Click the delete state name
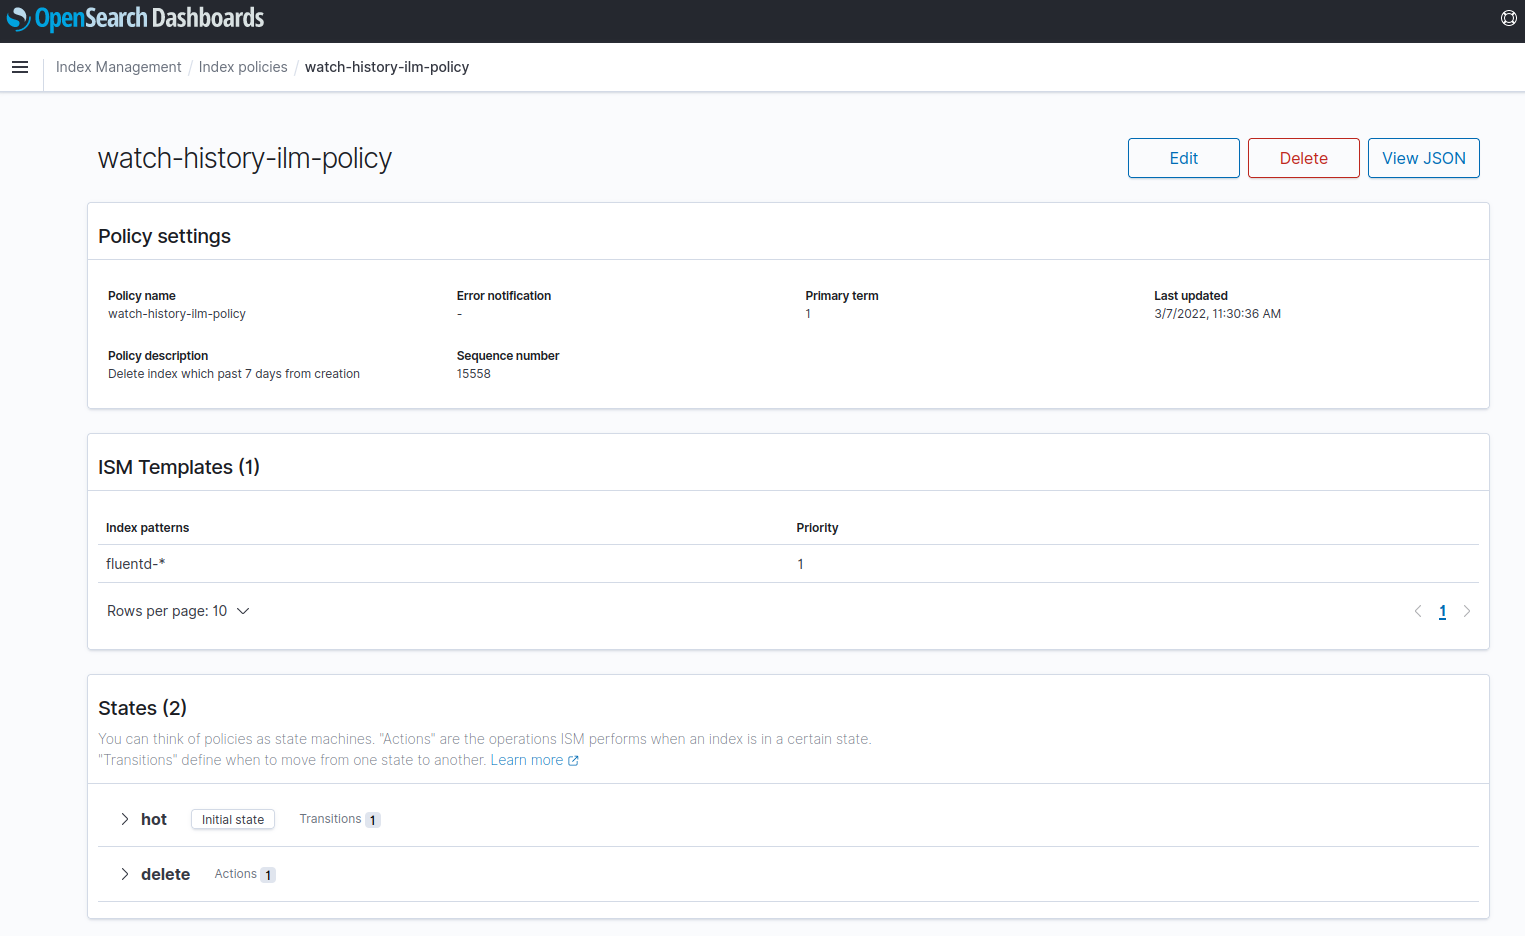Screen dimensions: 1525x936 tap(165, 874)
